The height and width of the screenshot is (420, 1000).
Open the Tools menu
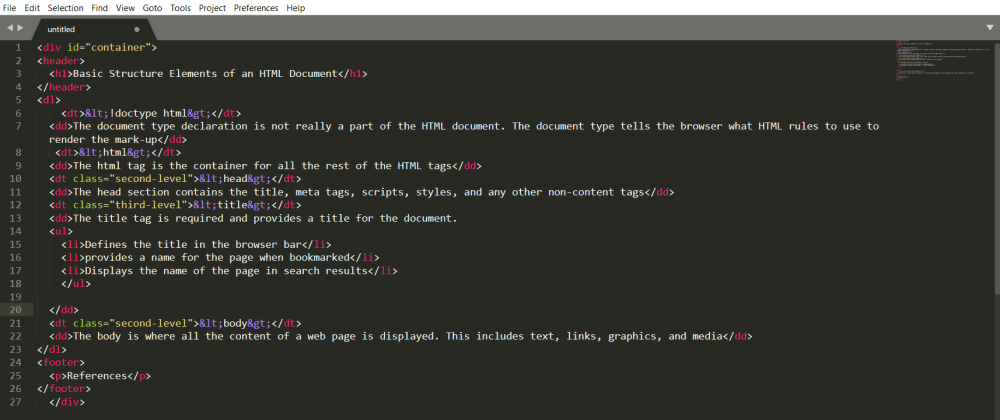pyautogui.click(x=180, y=8)
